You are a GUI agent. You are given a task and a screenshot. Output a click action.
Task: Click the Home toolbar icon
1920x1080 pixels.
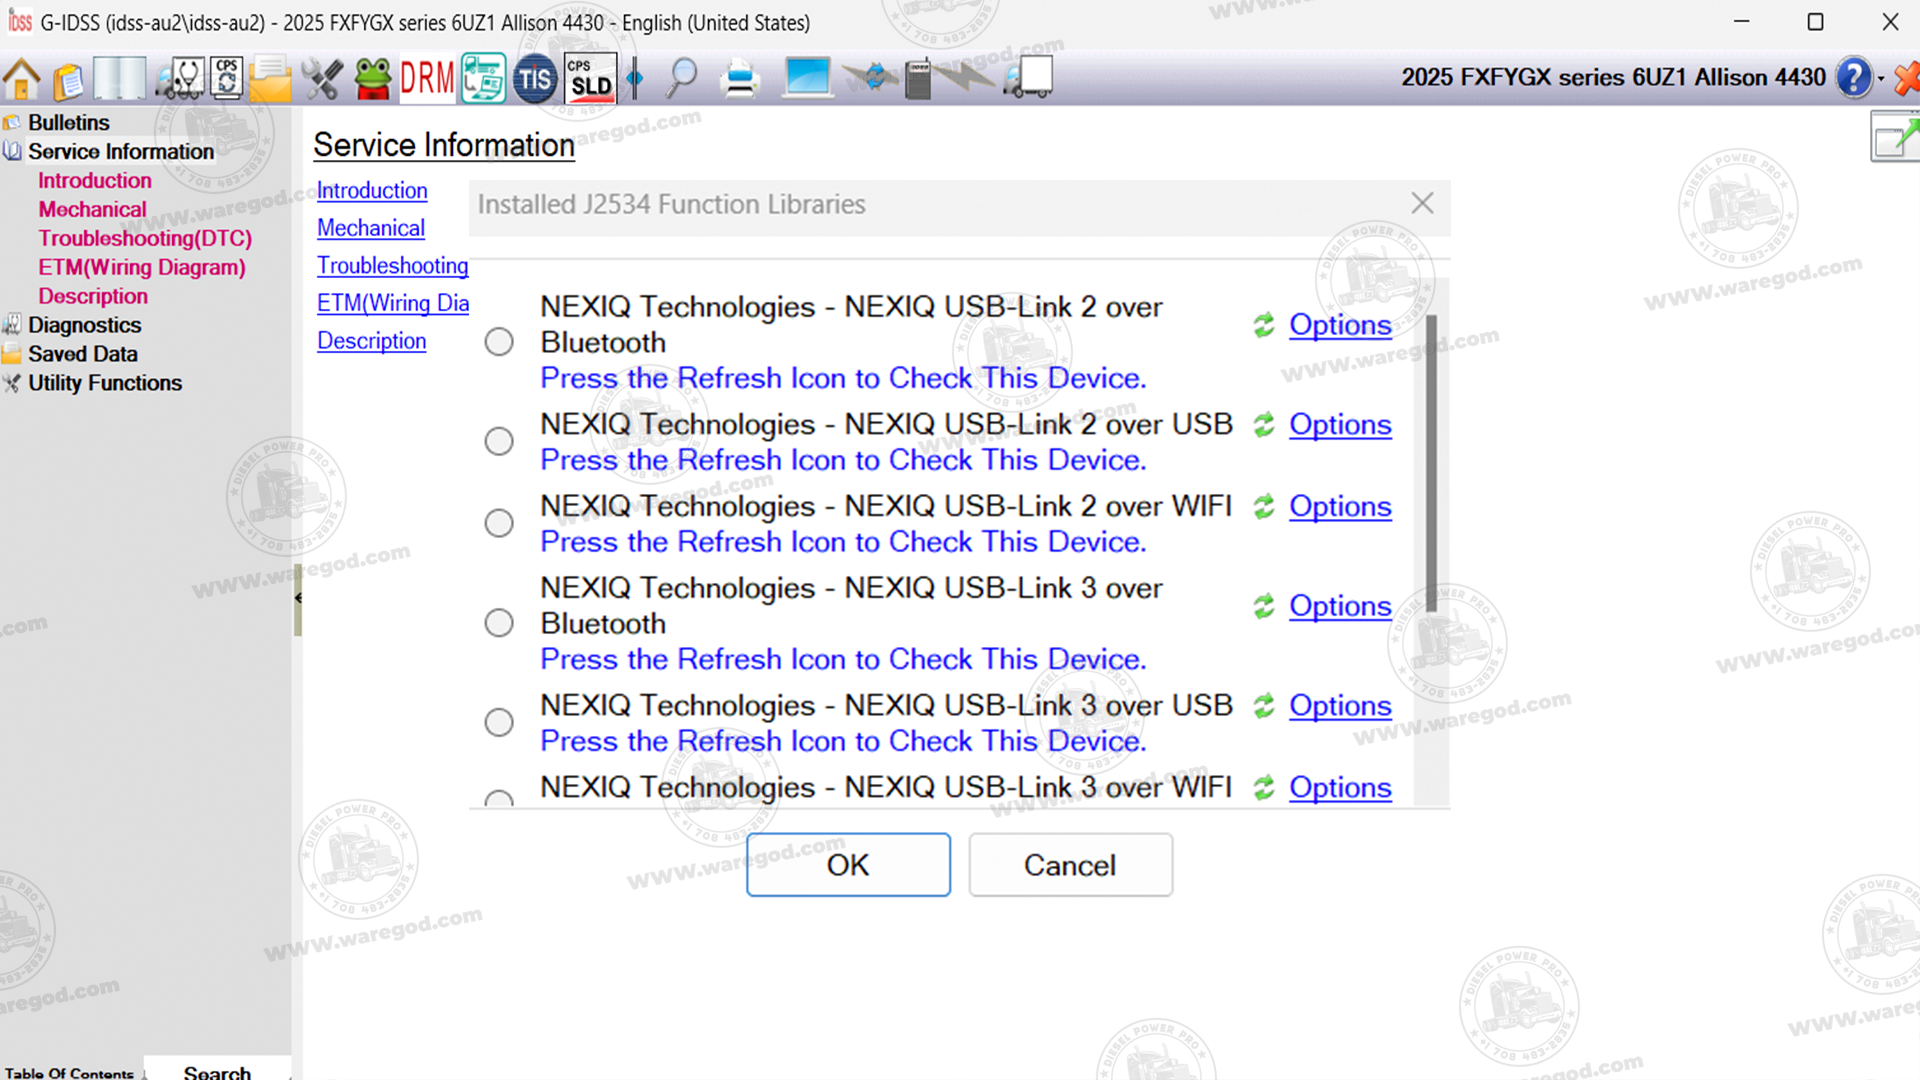pos(22,79)
